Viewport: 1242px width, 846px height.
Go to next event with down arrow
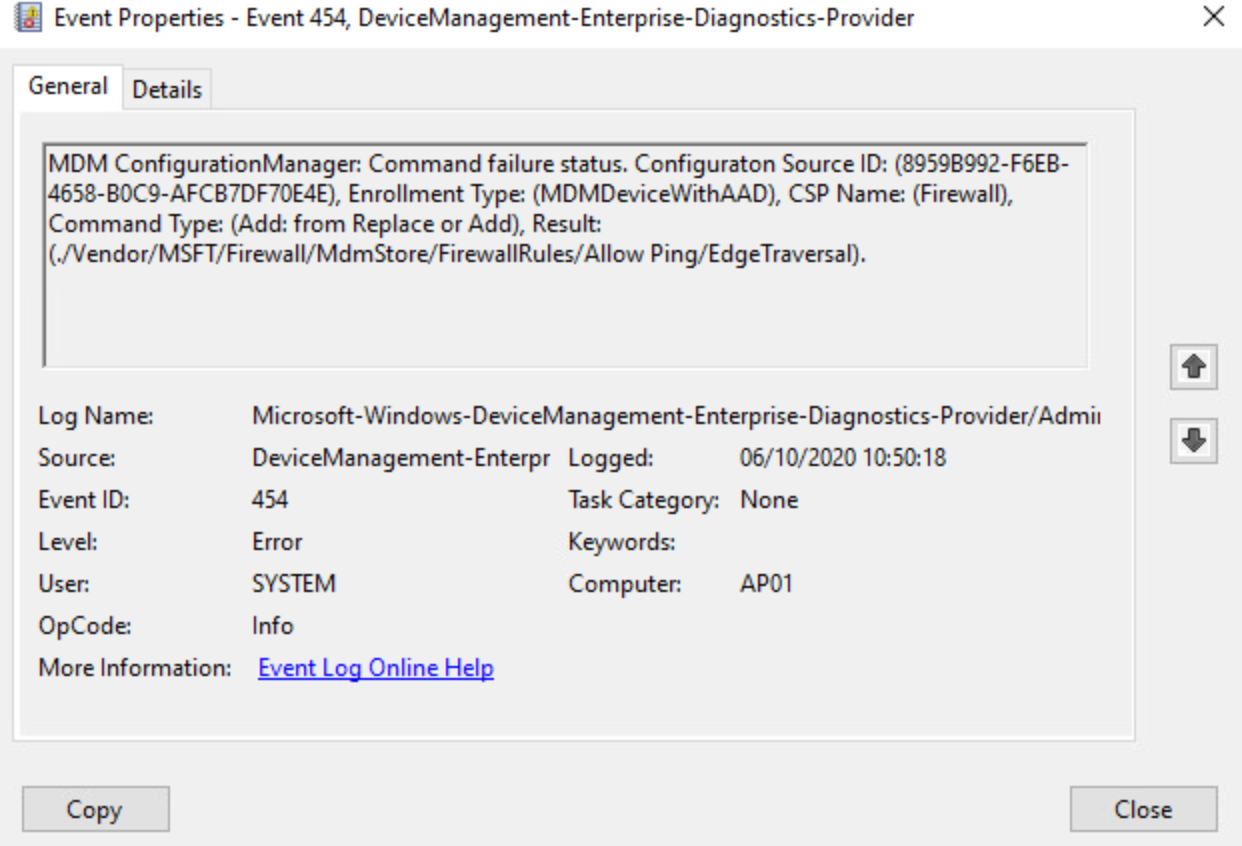click(1192, 440)
